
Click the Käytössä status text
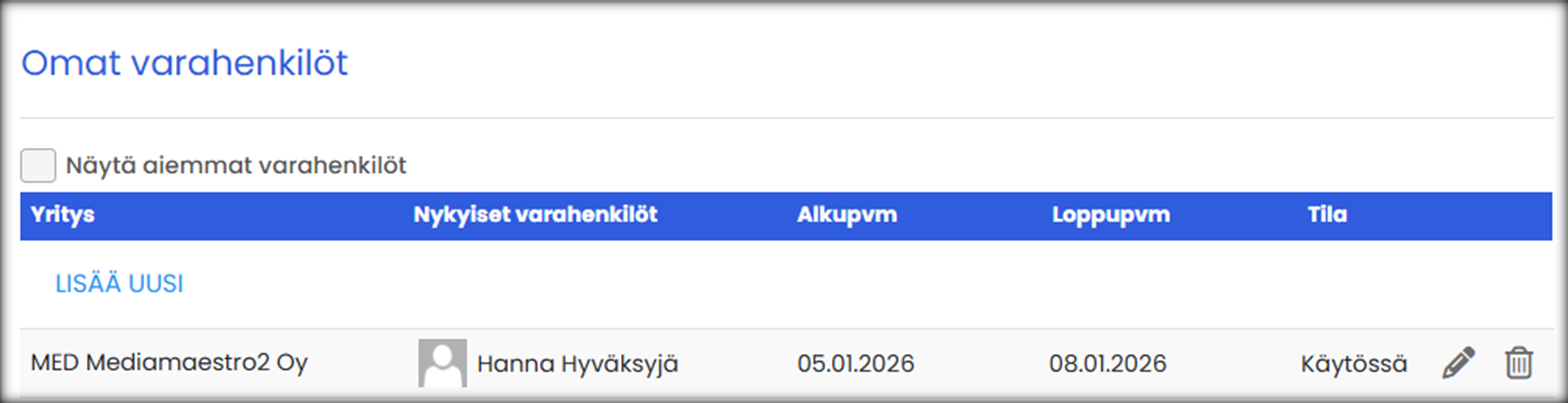coord(1354,363)
